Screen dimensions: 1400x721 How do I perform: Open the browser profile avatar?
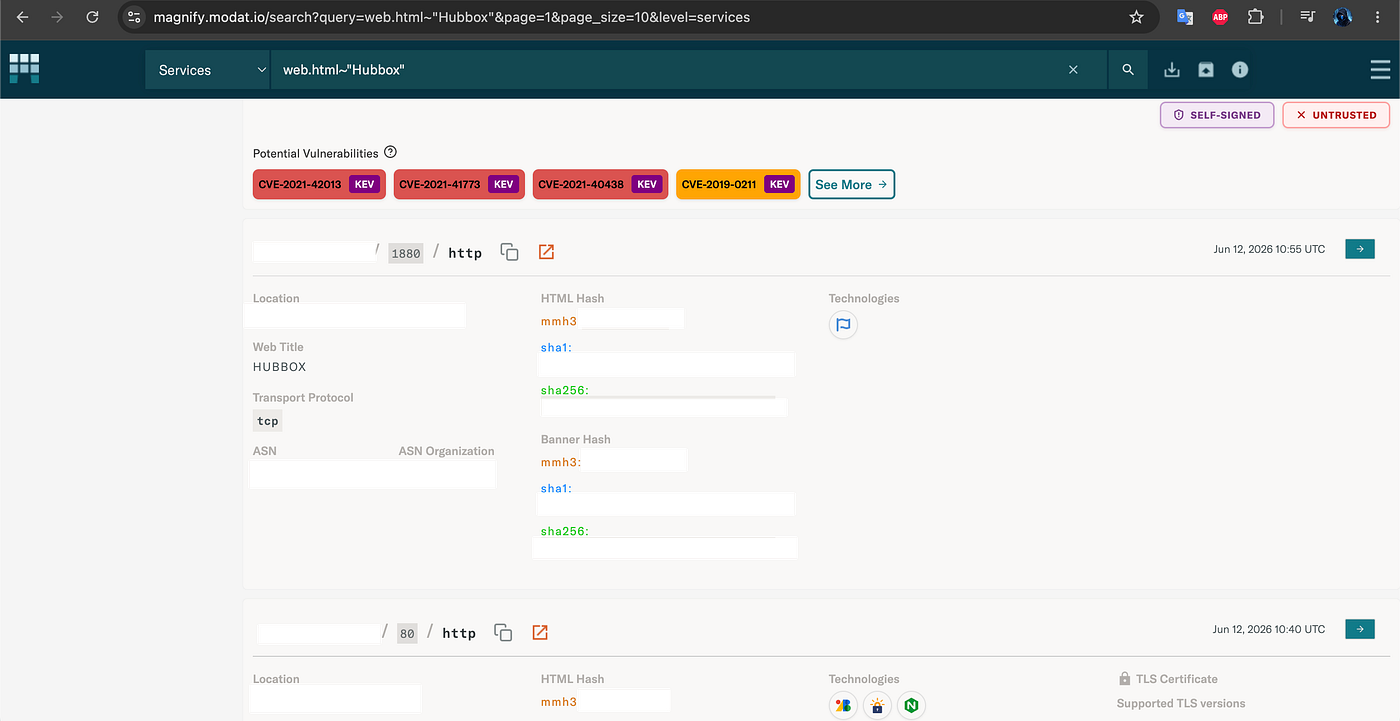(1343, 17)
